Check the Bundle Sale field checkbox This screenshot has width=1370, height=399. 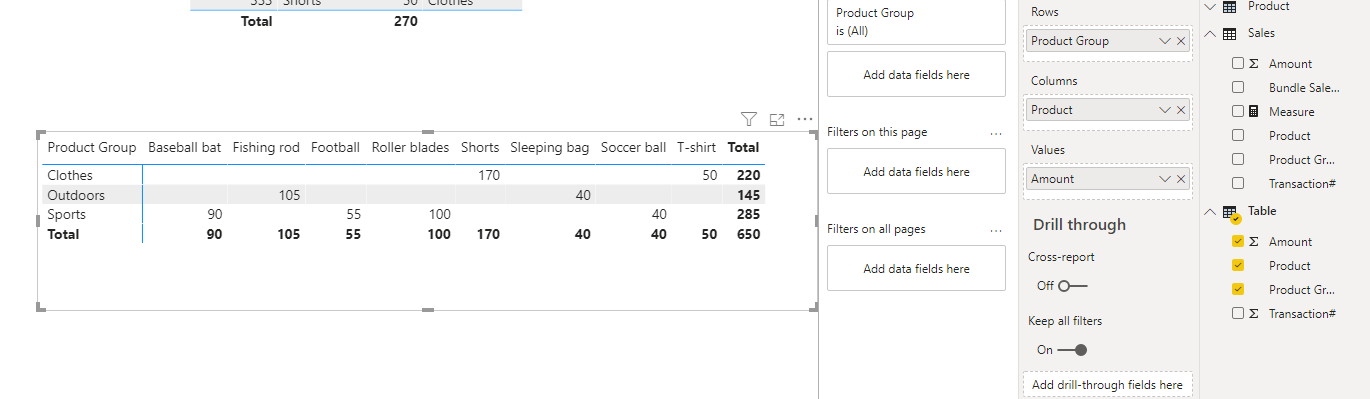click(1238, 87)
